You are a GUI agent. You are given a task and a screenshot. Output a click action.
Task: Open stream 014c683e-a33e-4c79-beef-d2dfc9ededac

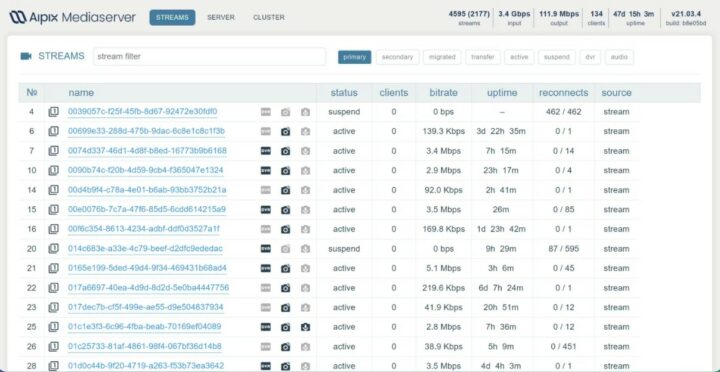point(145,248)
